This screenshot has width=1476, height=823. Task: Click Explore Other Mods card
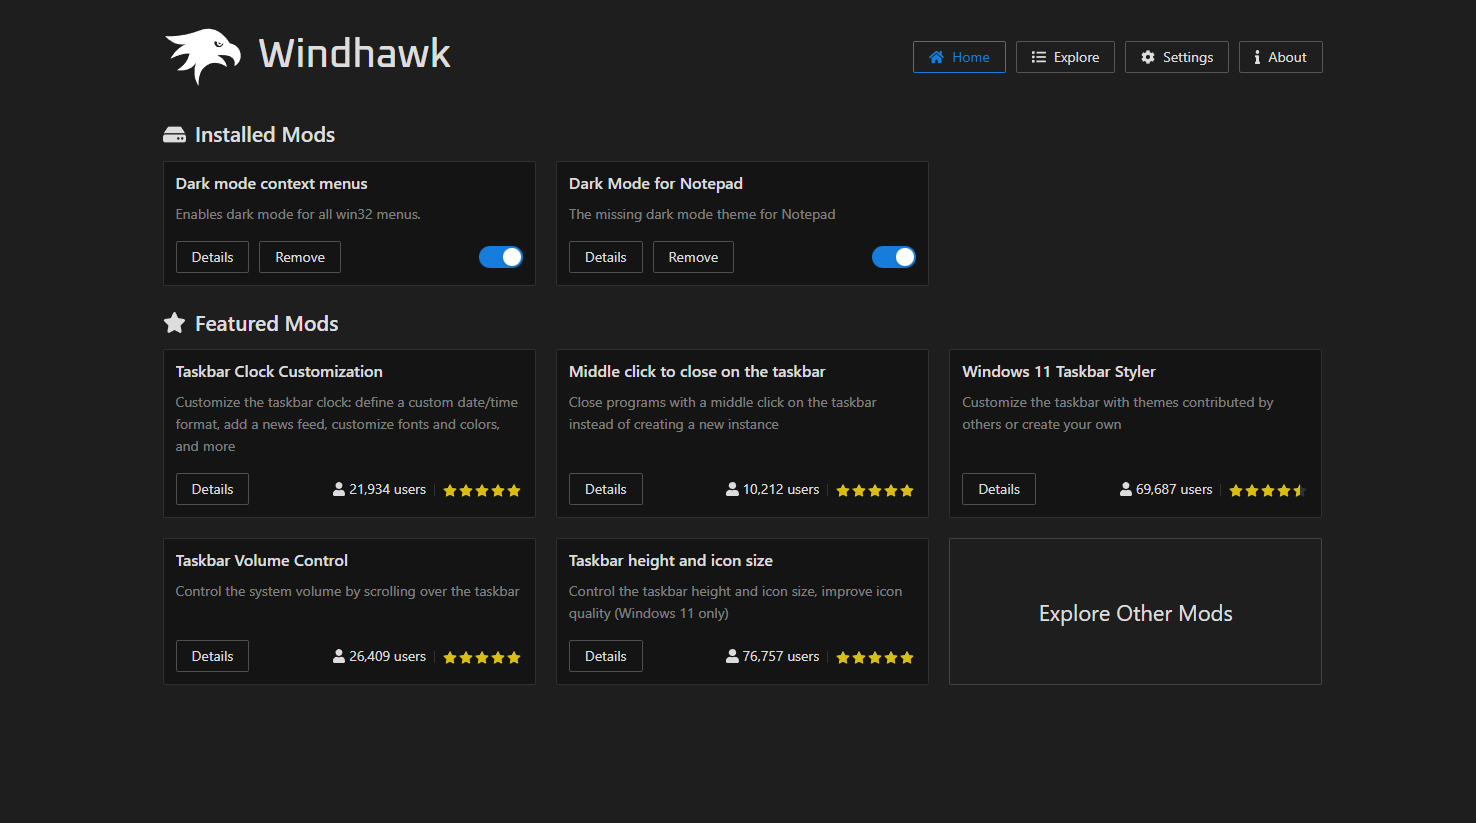click(1135, 612)
